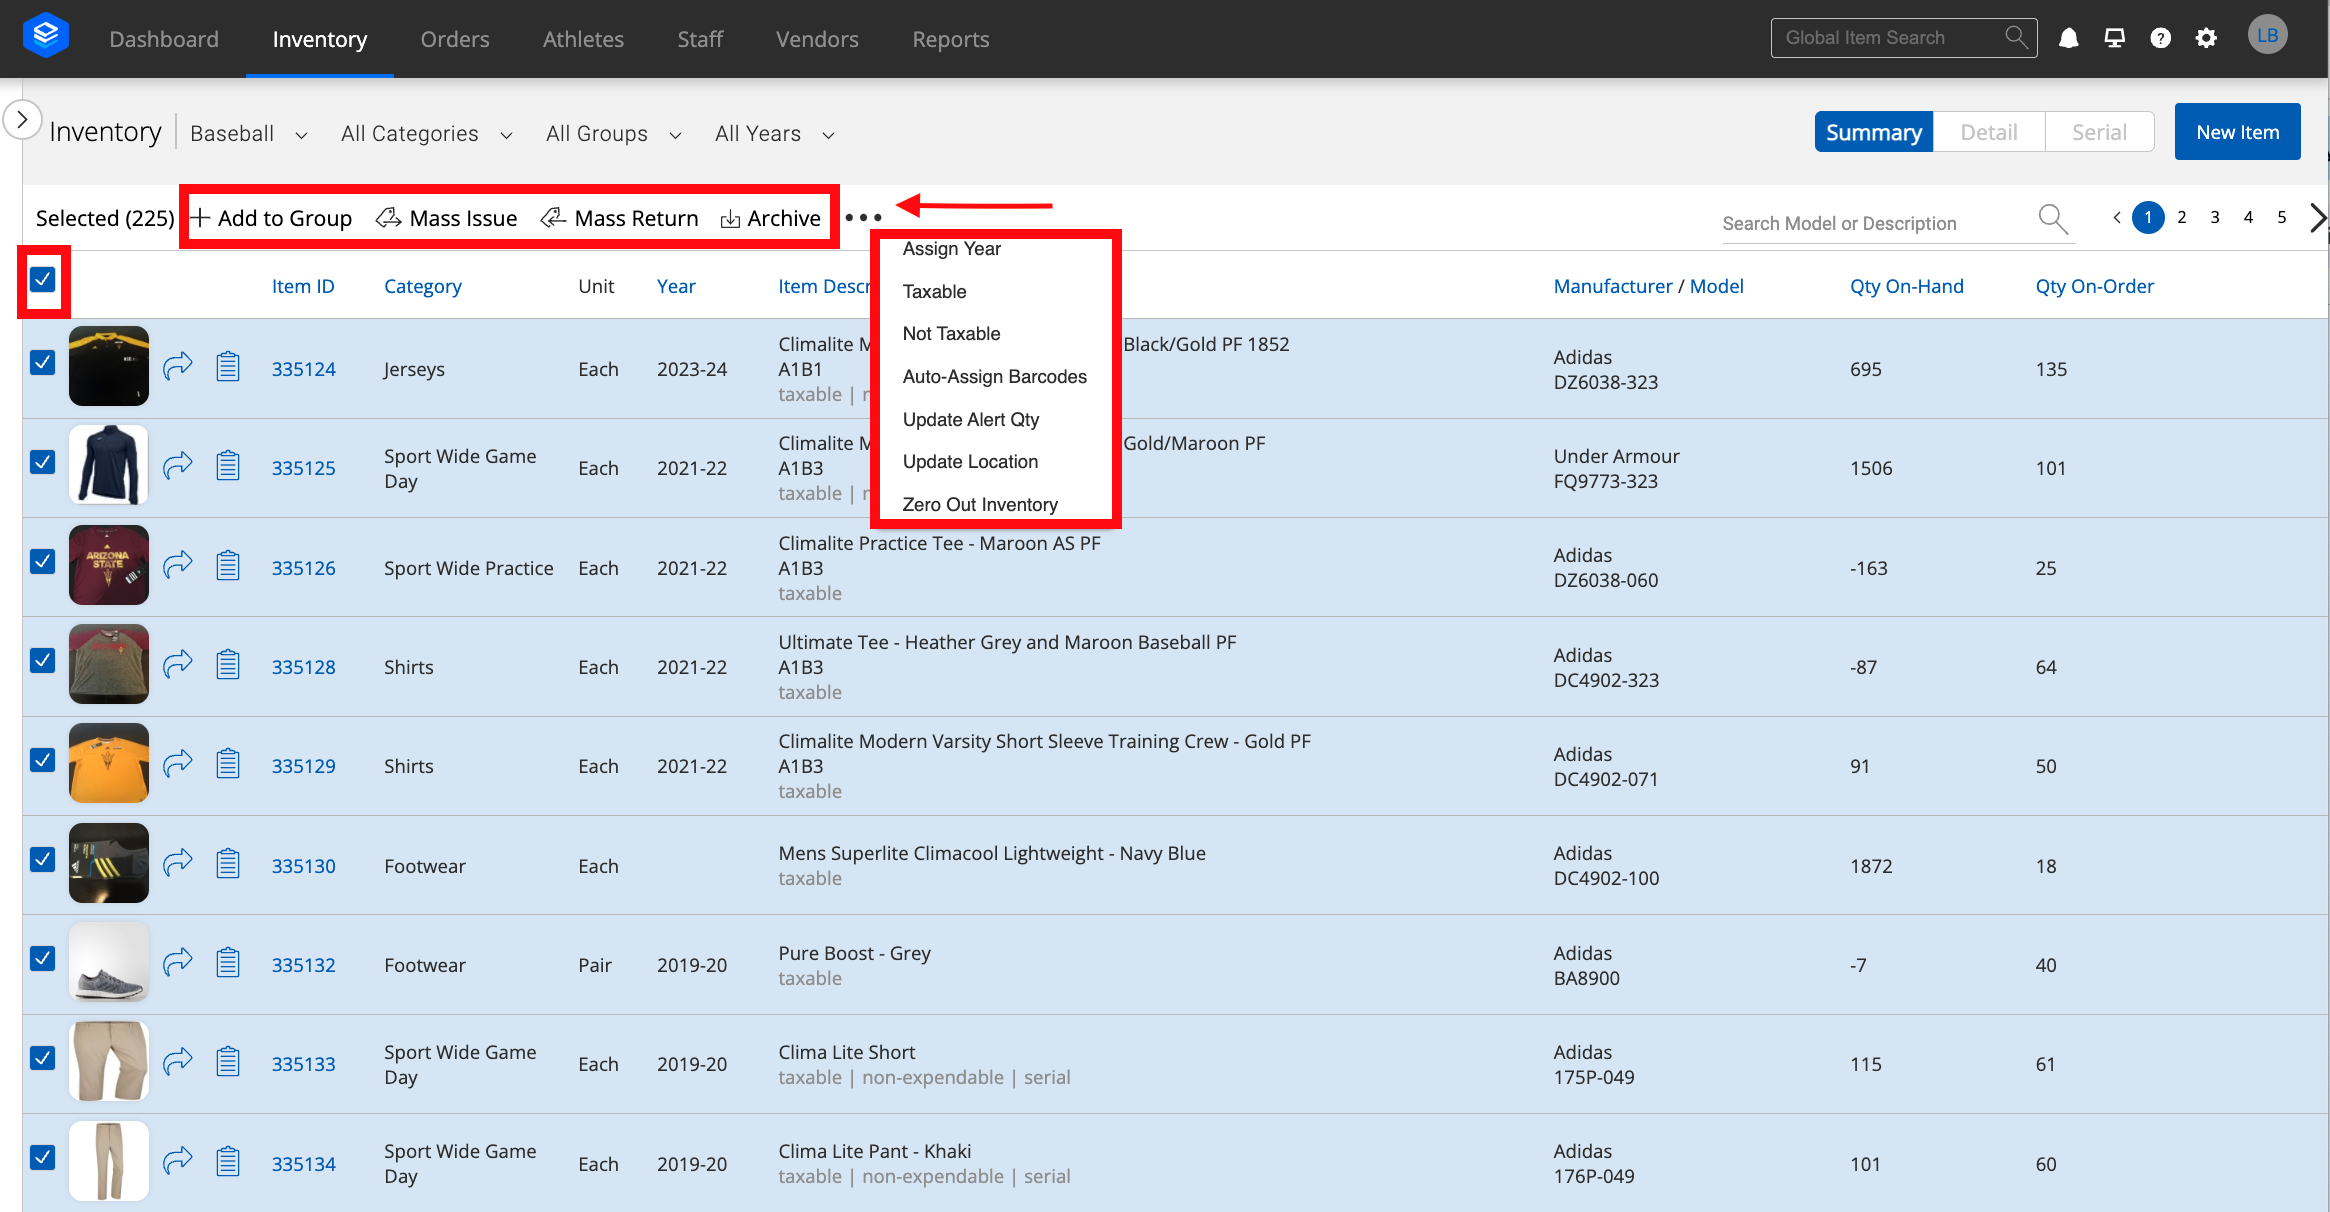This screenshot has height=1212, width=2330.
Task: Click the app logo icon
Action: coord(45,37)
